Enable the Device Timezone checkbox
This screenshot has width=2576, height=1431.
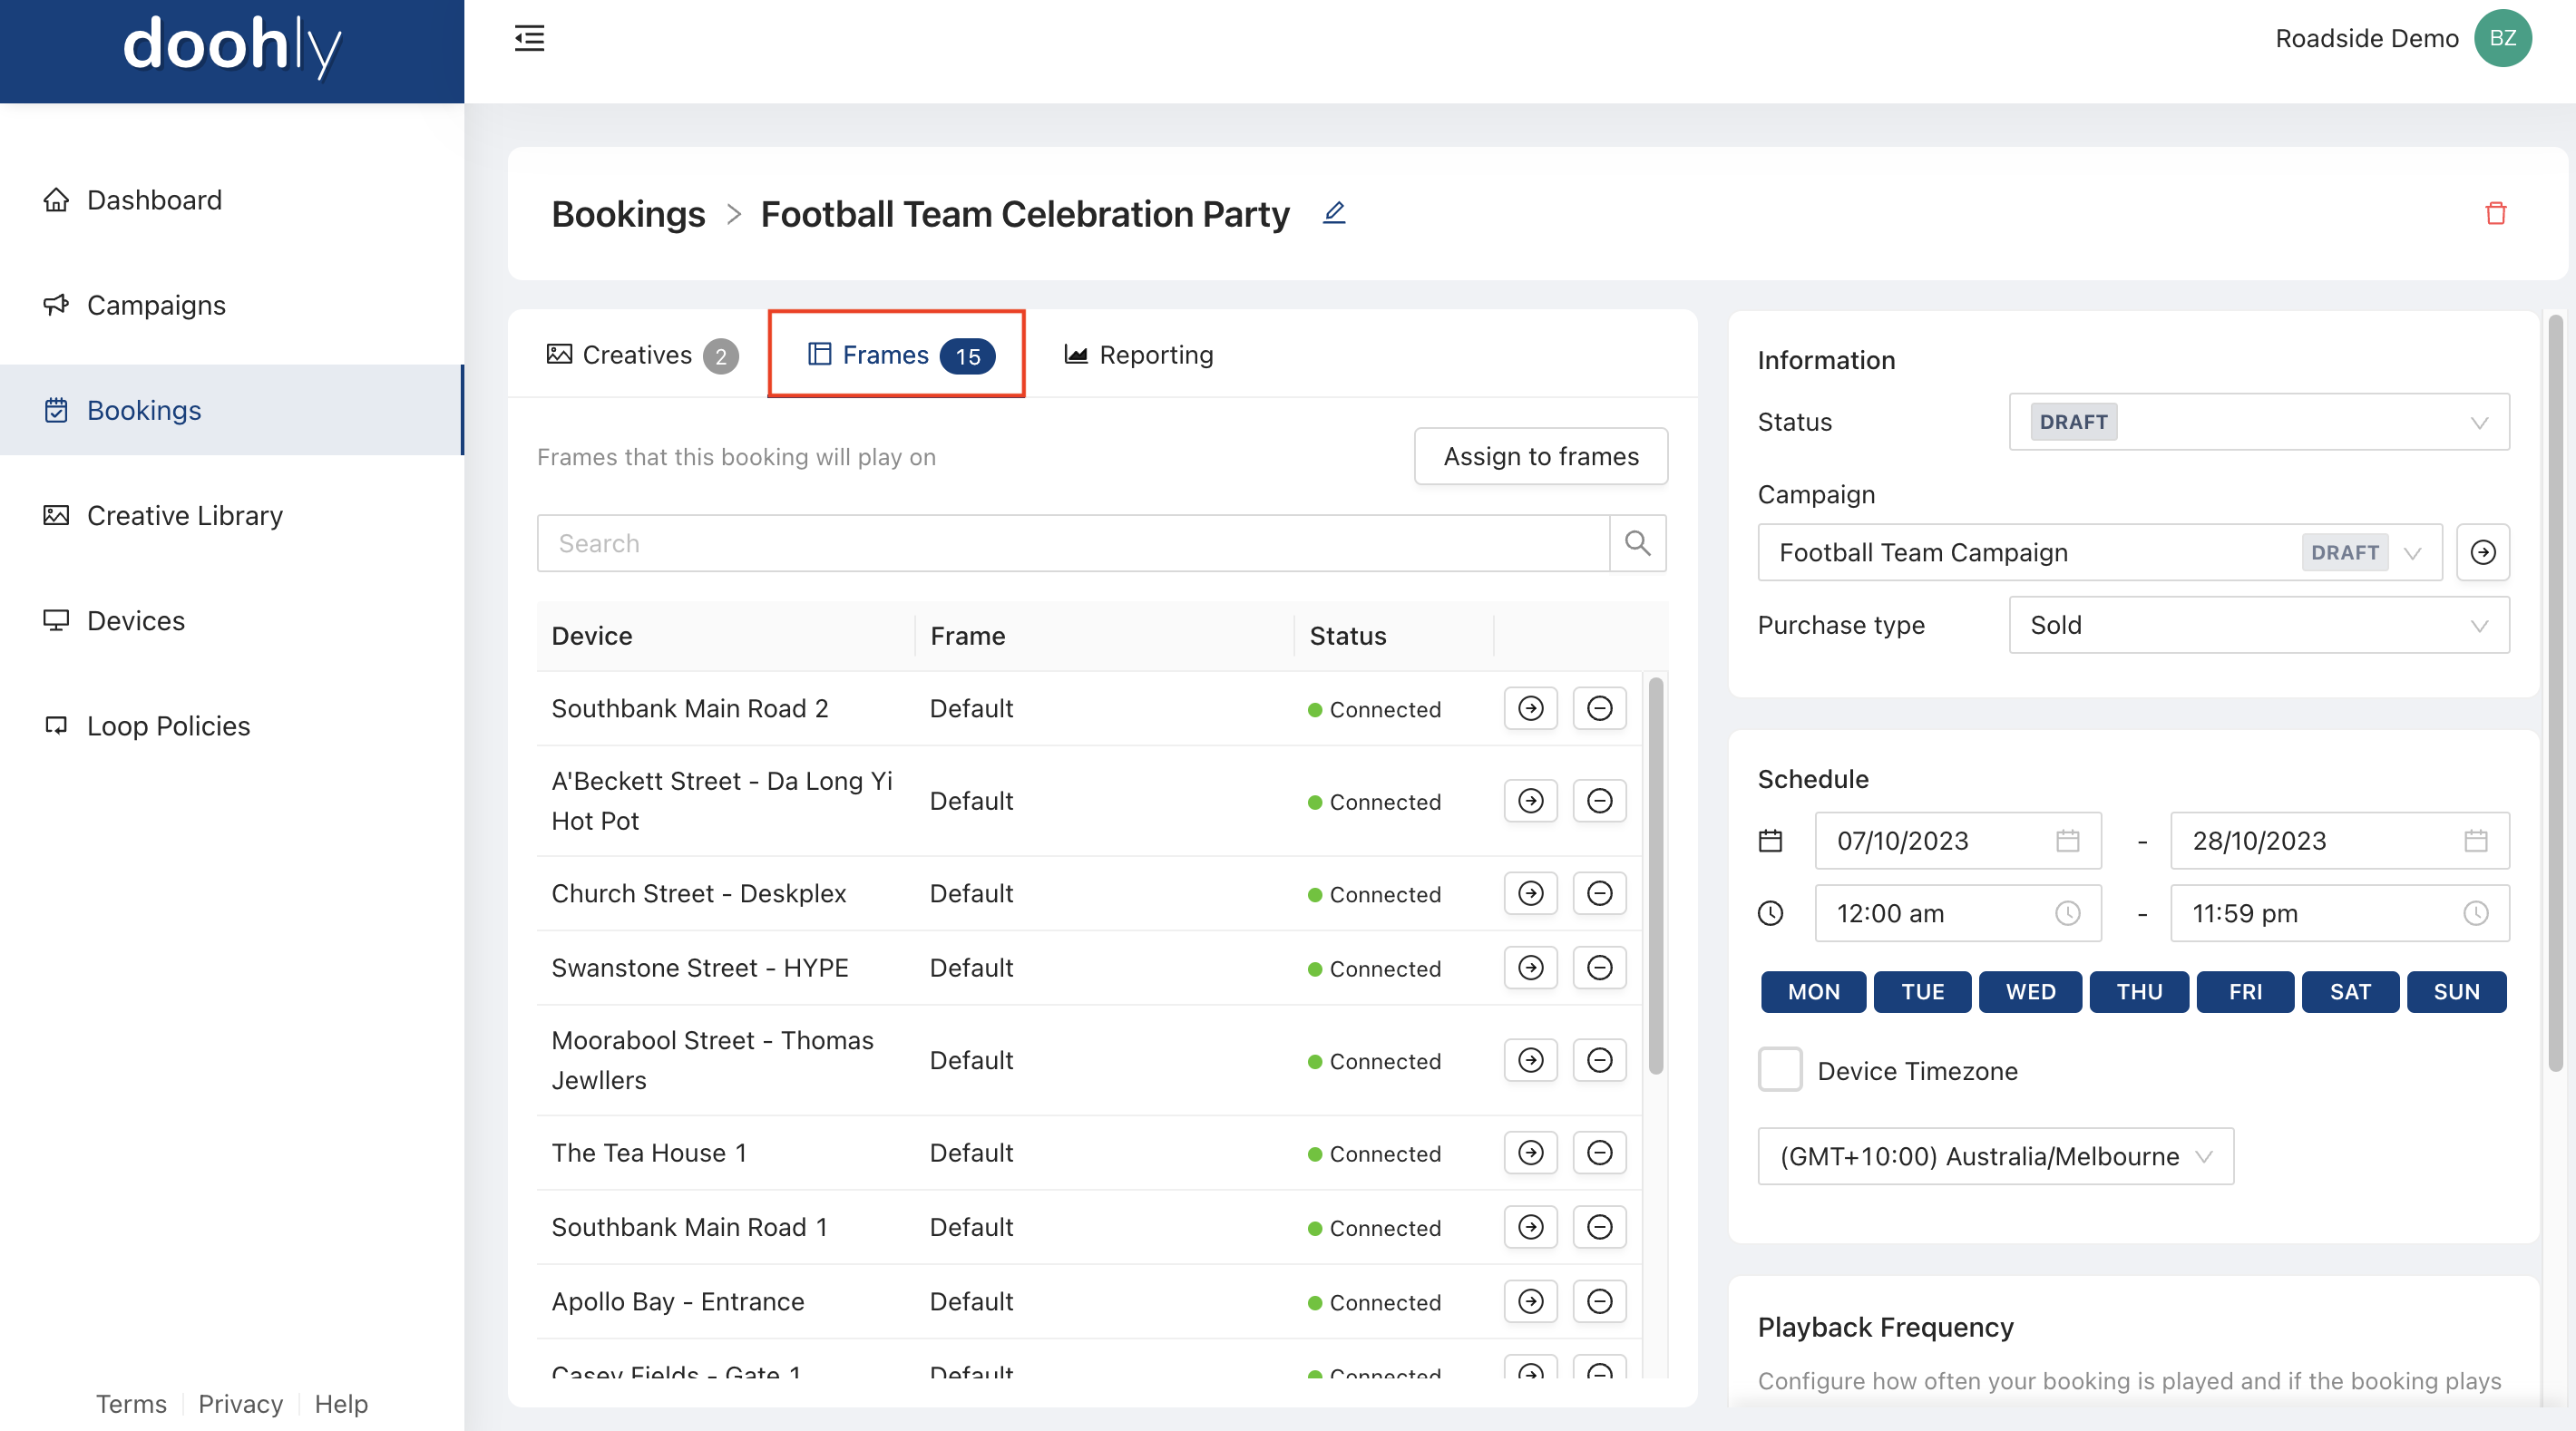click(x=1779, y=1070)
